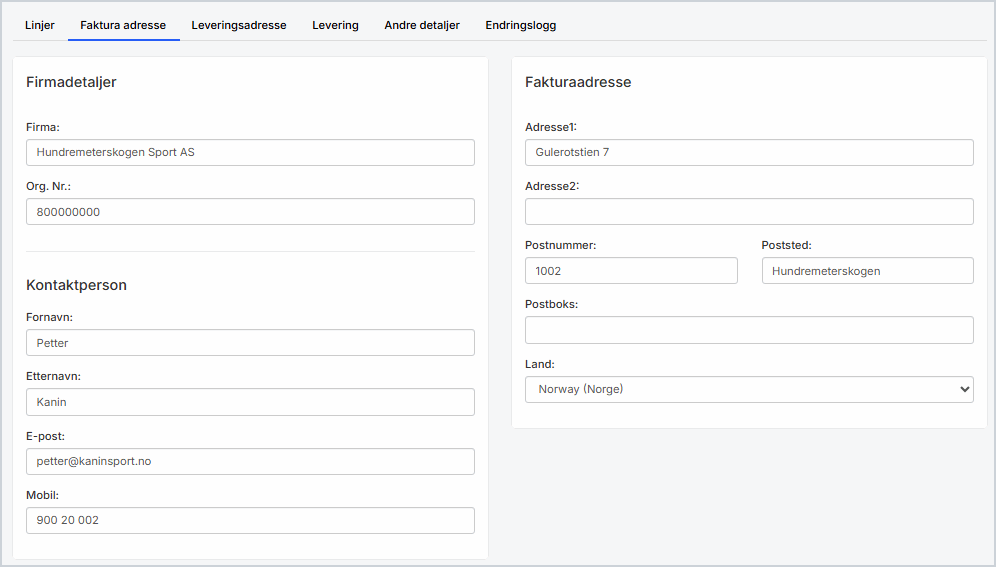Click the Kontaktperson section heading

coord(76,285)
